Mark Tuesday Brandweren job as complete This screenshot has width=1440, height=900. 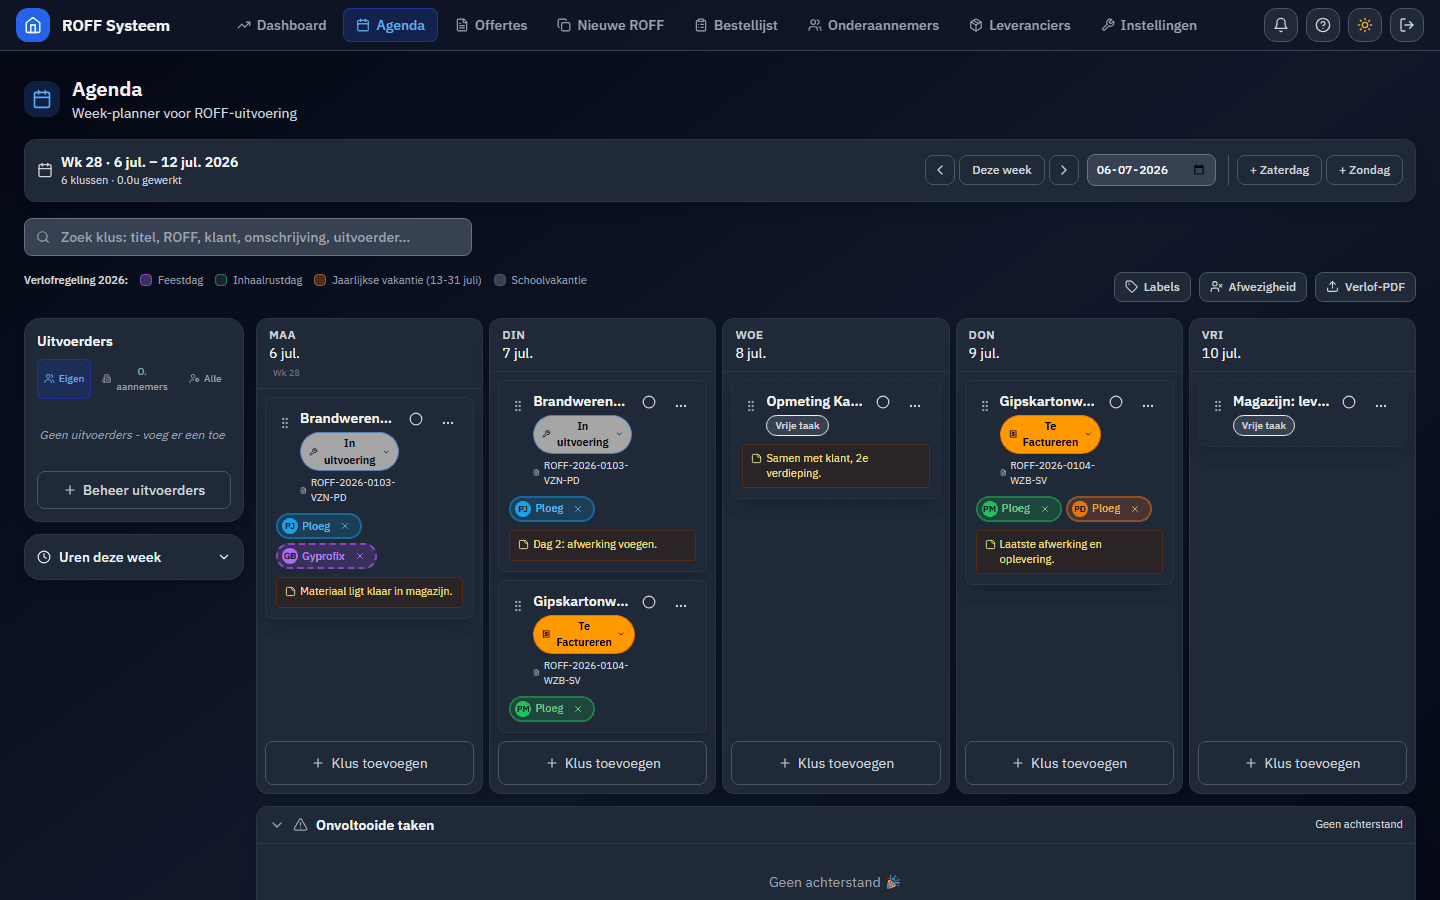[x=649, y=402]
